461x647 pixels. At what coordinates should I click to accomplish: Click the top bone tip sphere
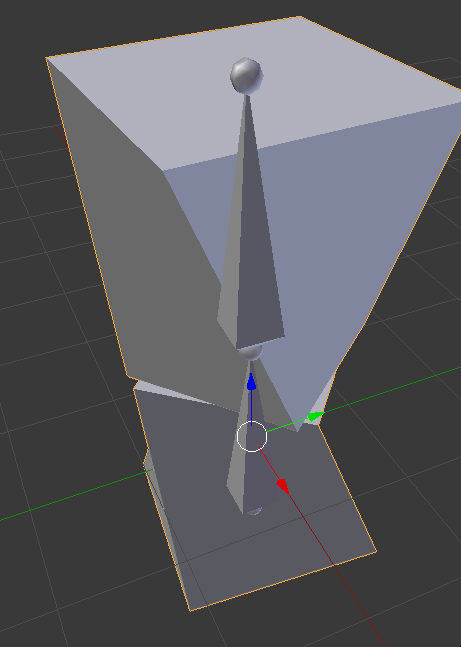coord(246,76)
